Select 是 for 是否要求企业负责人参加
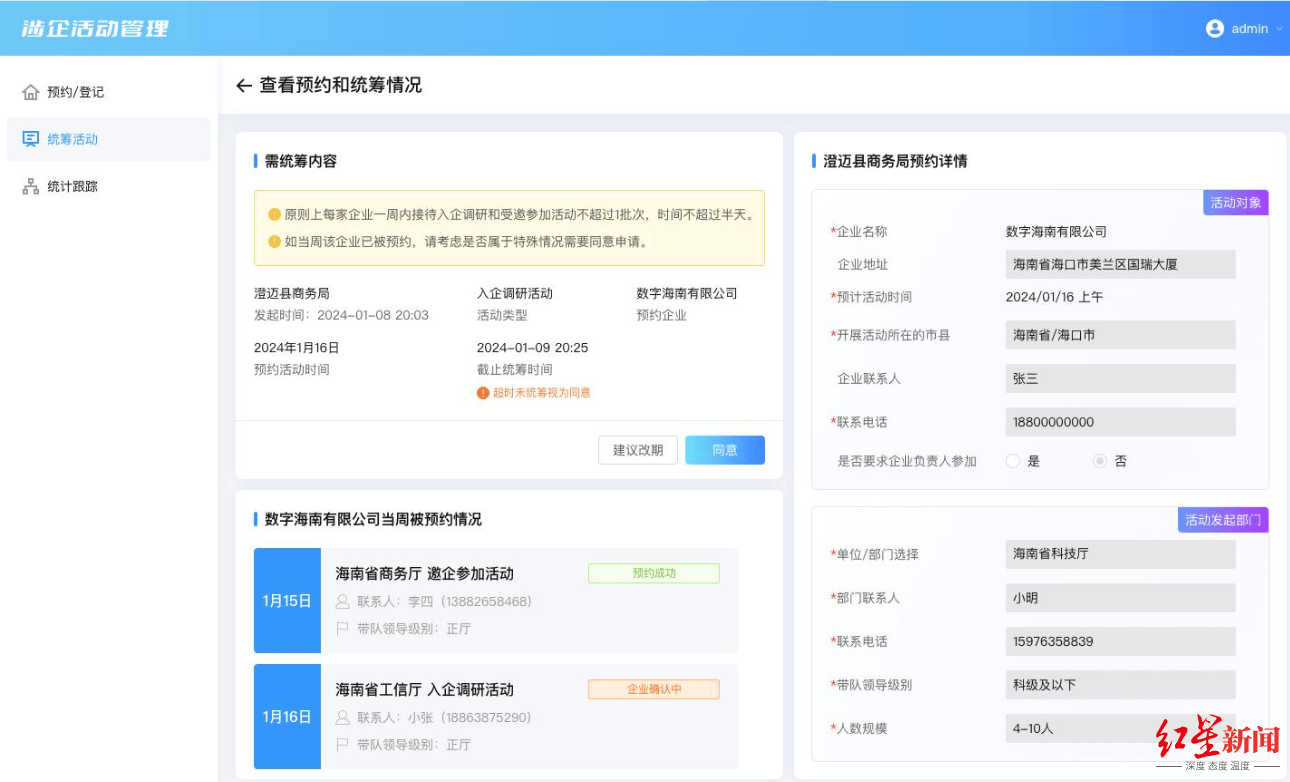This screenshot has width=1290, height=782. pyautogui.click(x=1013, y=461)
